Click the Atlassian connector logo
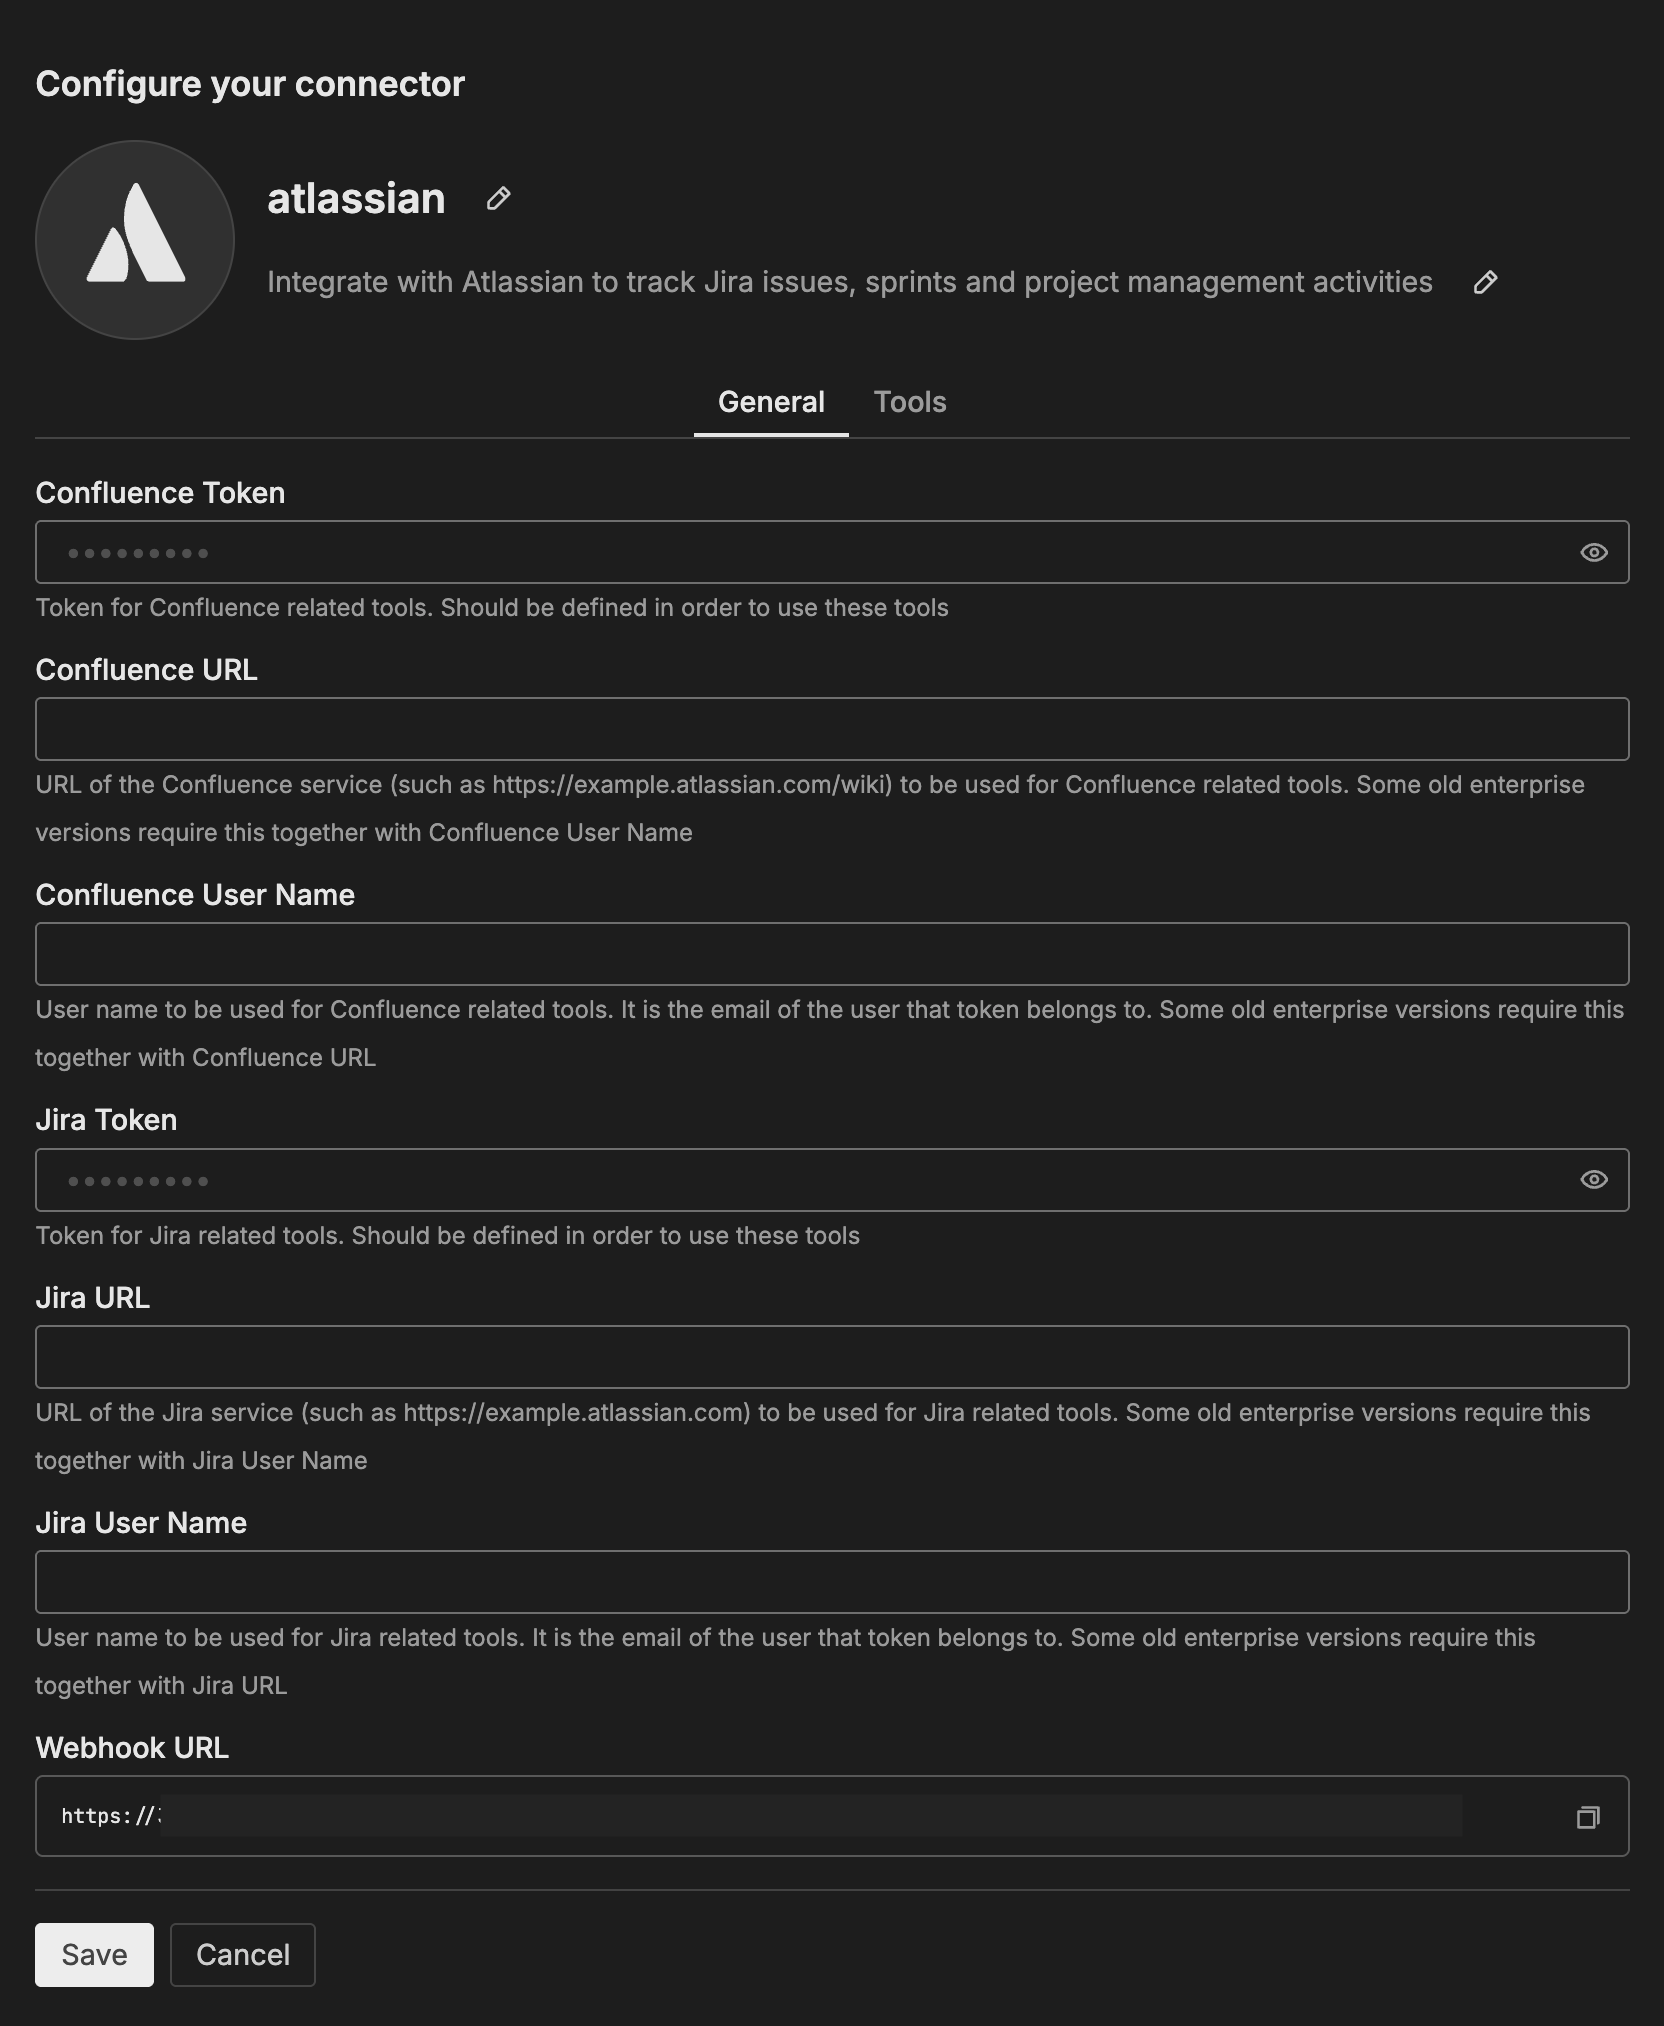 point(133,239)
